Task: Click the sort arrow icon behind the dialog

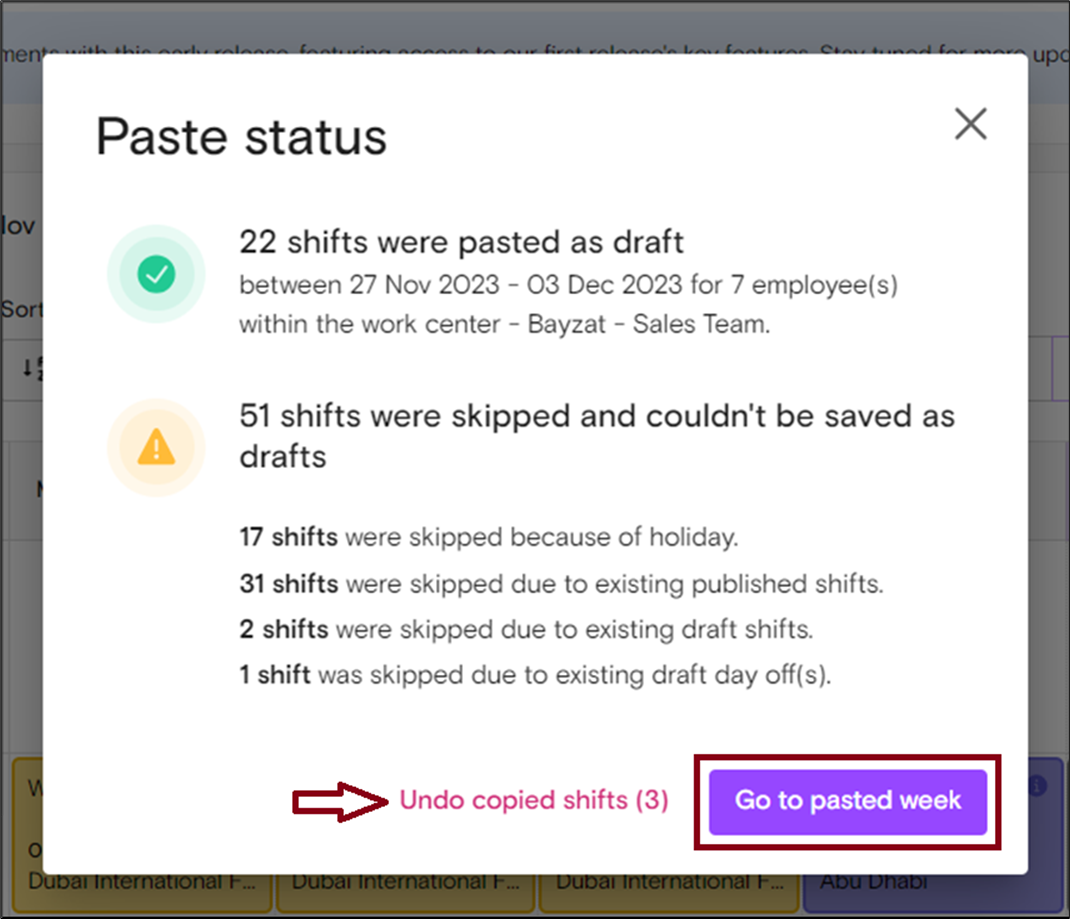Action: click(32, 368)
